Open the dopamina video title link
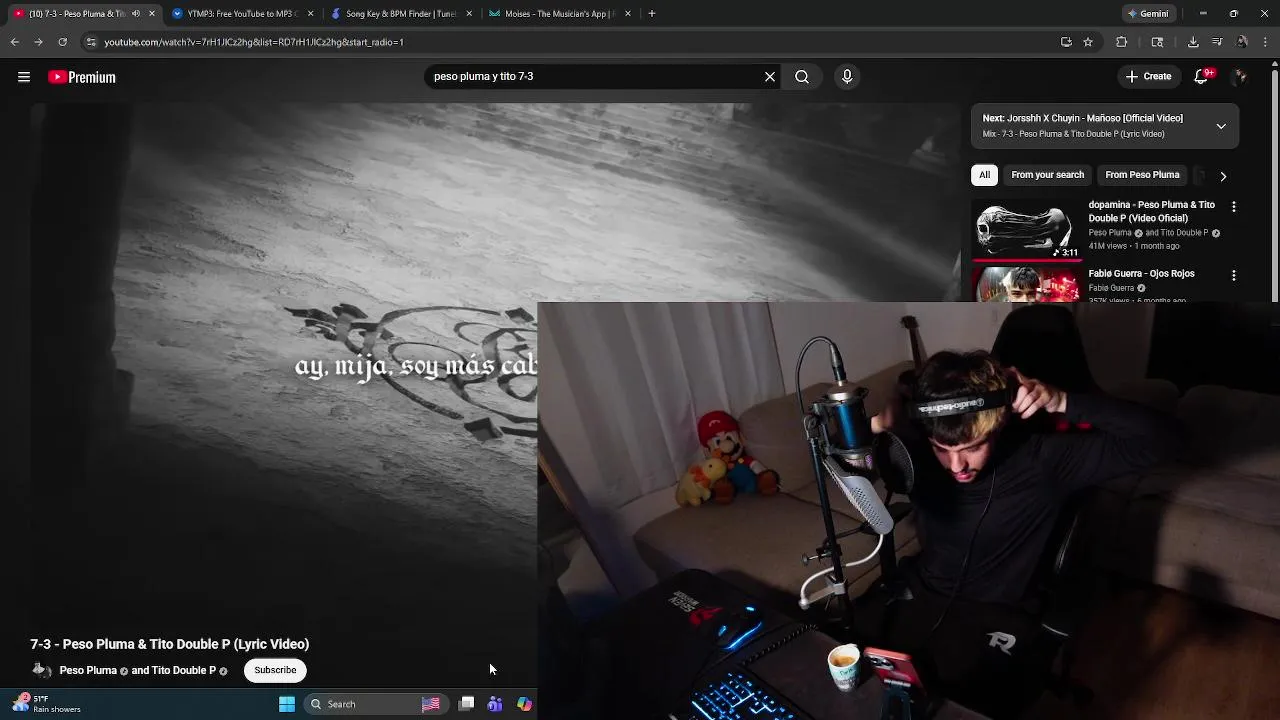 click(1151, 211)
